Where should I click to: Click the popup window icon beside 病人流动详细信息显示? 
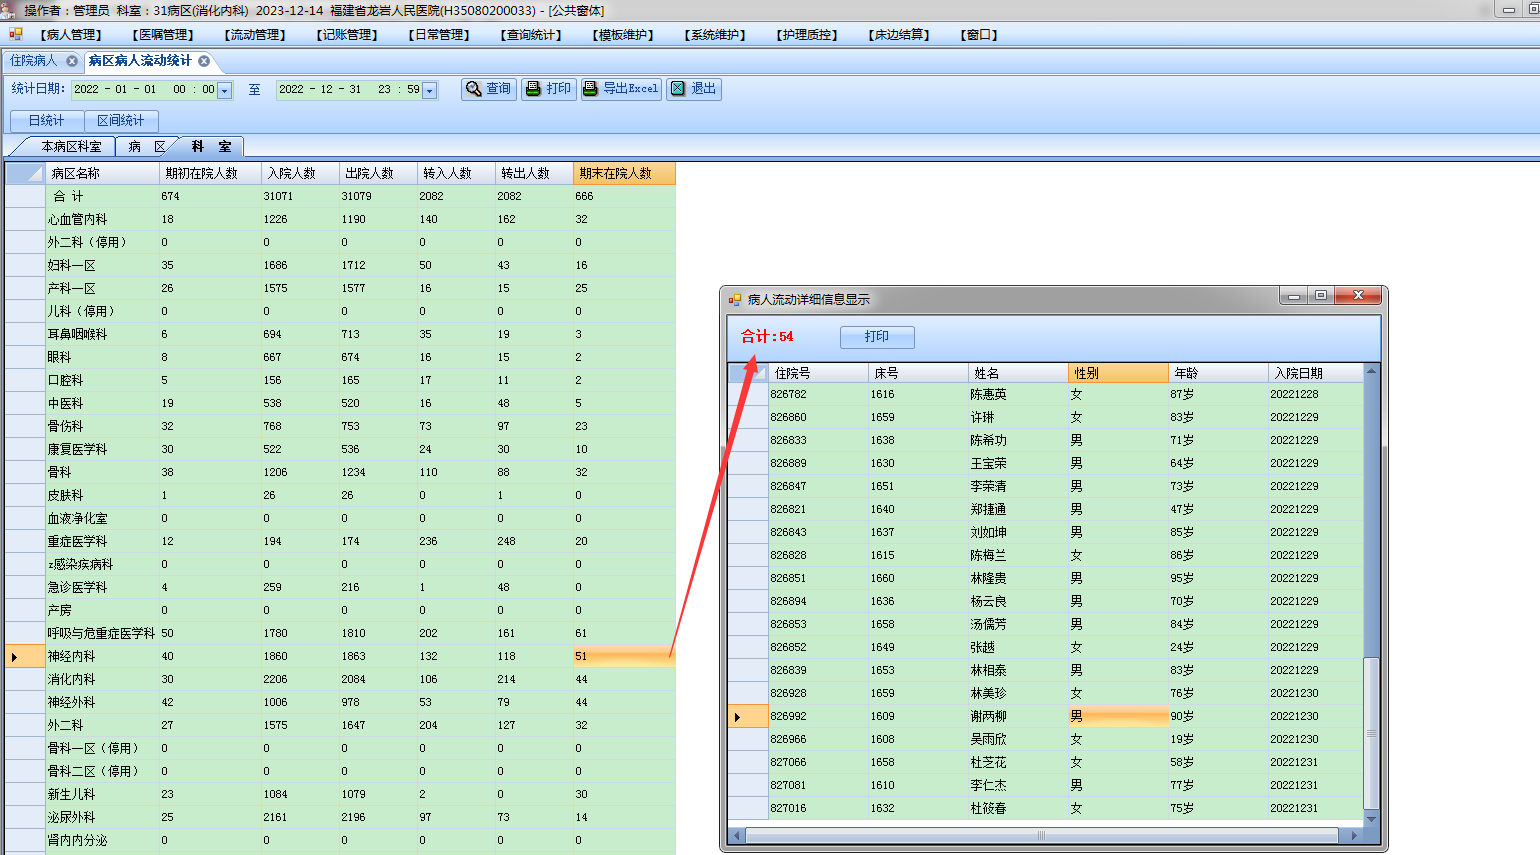[735, 299]
